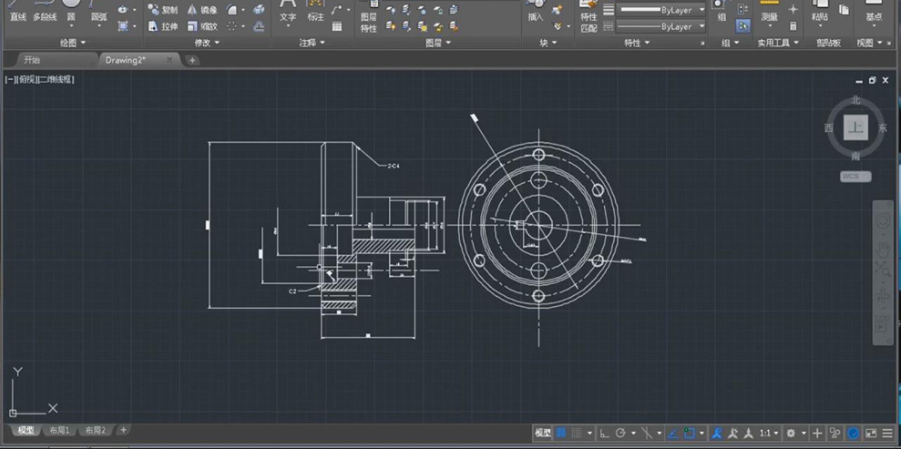The height and width of the screenshot is (449, 901).
Task: Toggle group selection on/off button
Action: 743,26
